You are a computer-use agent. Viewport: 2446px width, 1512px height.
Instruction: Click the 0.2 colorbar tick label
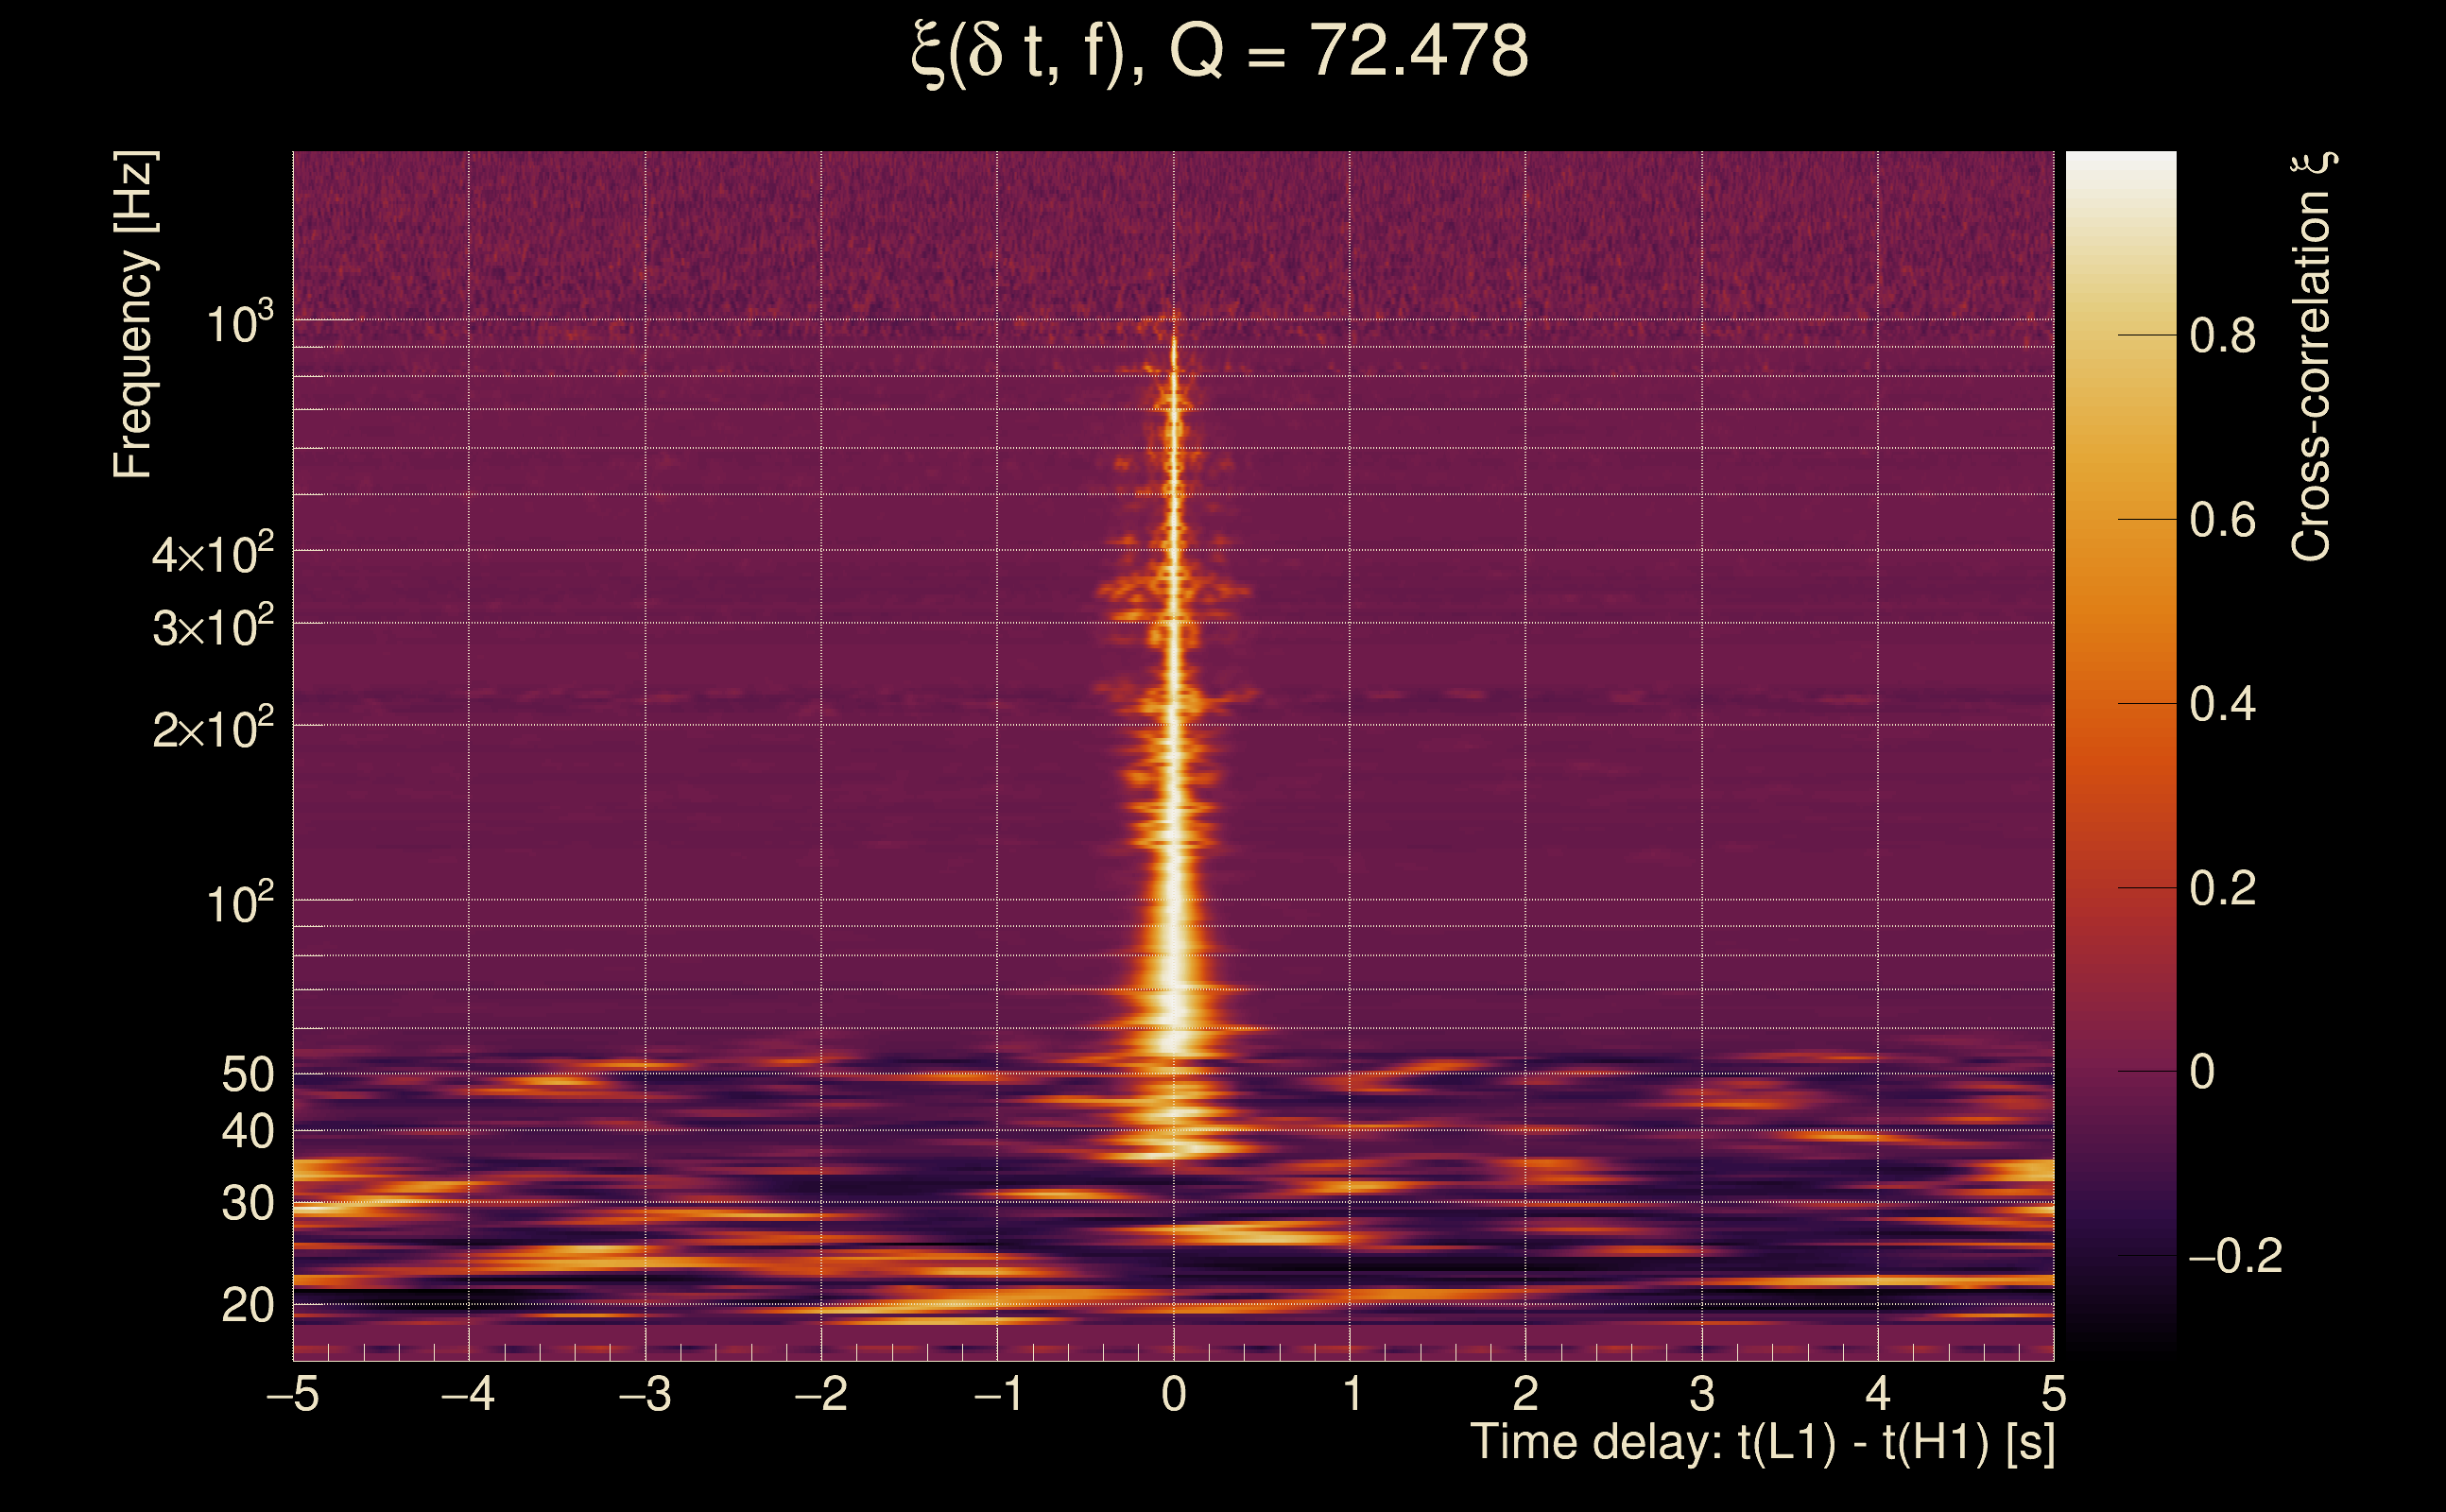point(2222,889)
